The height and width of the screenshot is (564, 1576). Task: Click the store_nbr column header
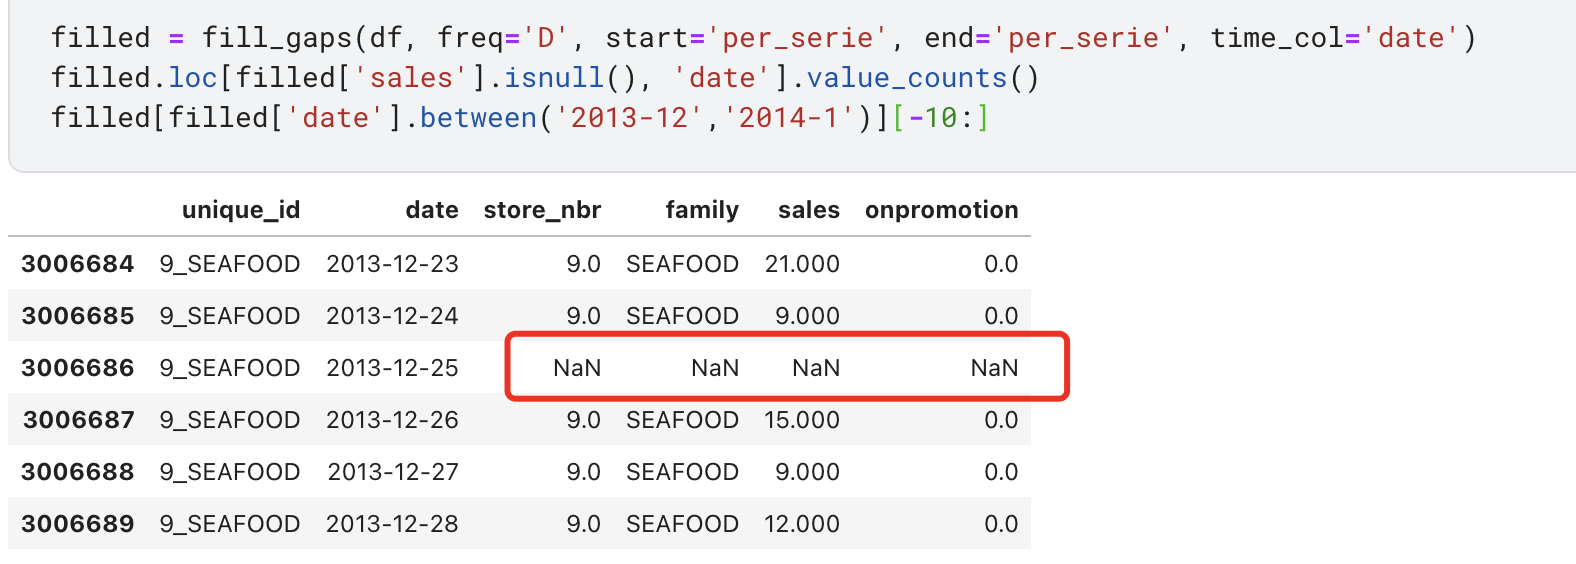click(x=542, y=210)
